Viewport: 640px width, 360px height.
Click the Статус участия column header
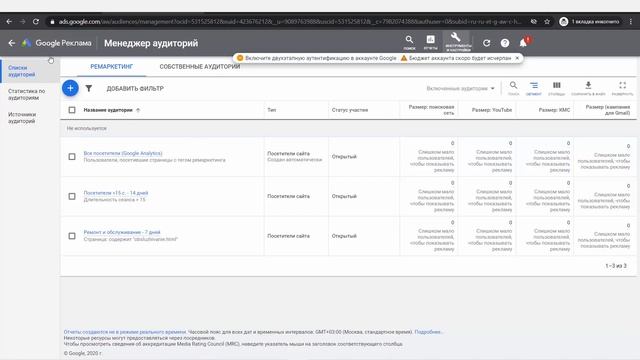[x=350, y=110]
